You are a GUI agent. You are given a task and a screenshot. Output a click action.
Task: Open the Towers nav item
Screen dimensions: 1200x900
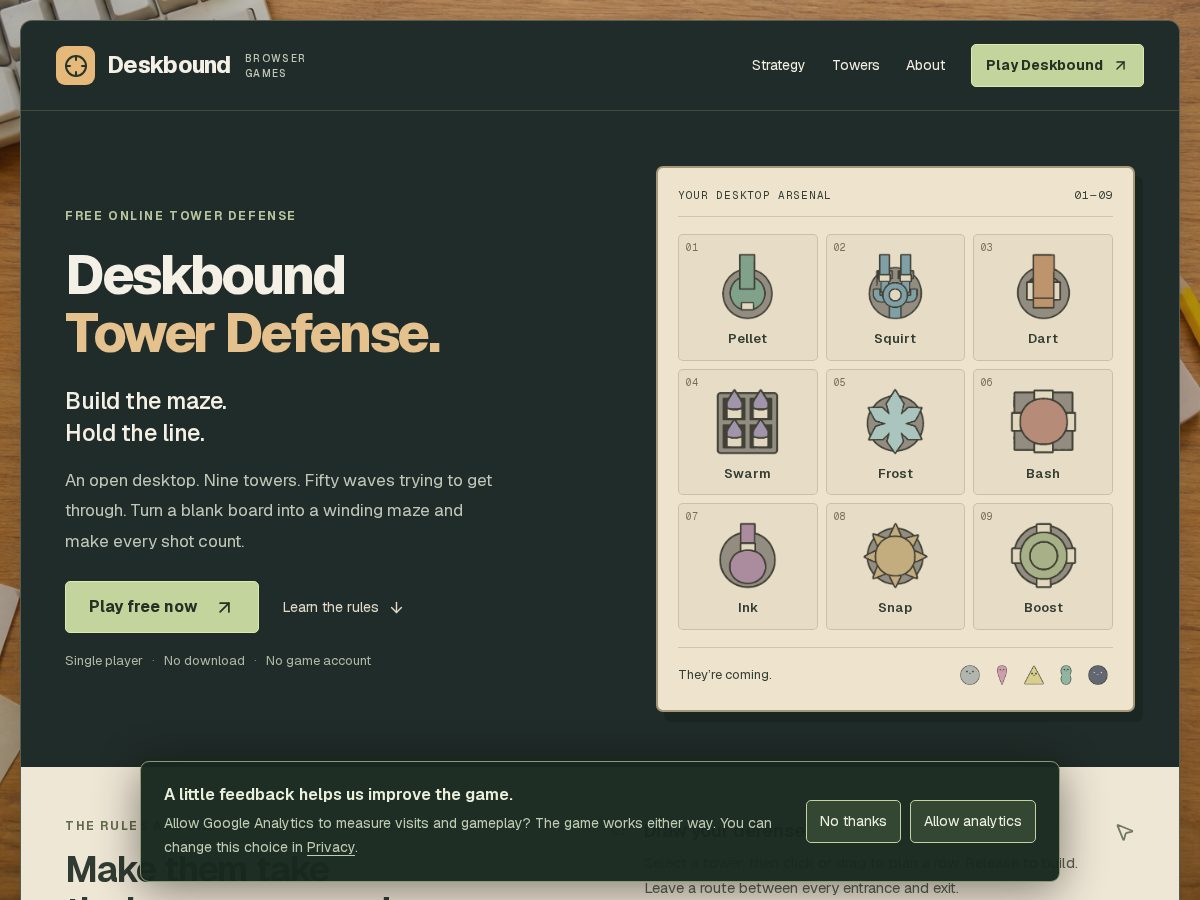point(856,65)
